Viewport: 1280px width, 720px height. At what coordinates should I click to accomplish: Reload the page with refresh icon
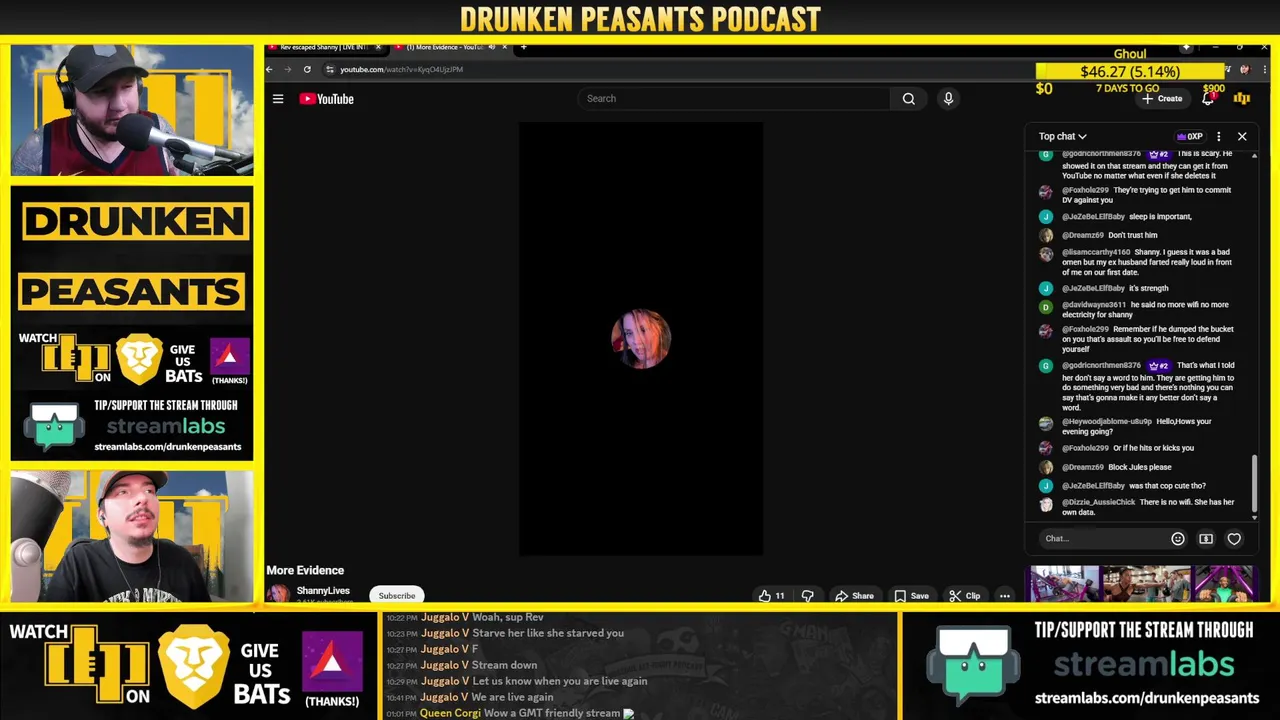pos(307,69)
